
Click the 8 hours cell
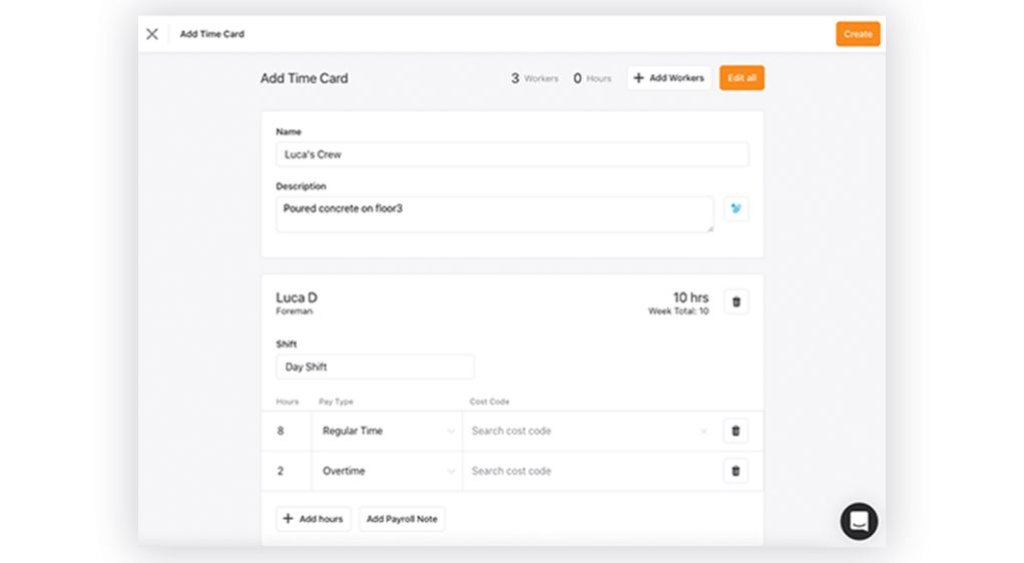pyautogui.click(x=290, y=431)
